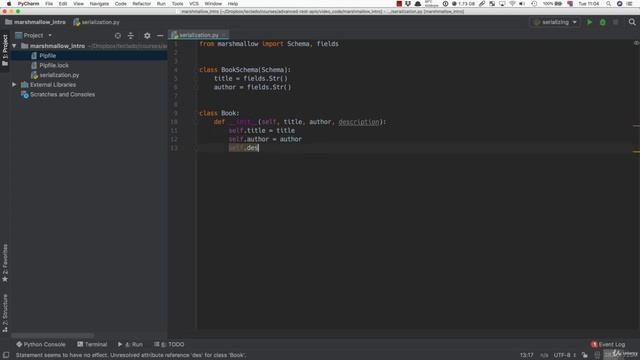Open the PyCharm application menu
The width and height of the screenshot is (640, 360).
pyautogui.click(x=28, y=4)
